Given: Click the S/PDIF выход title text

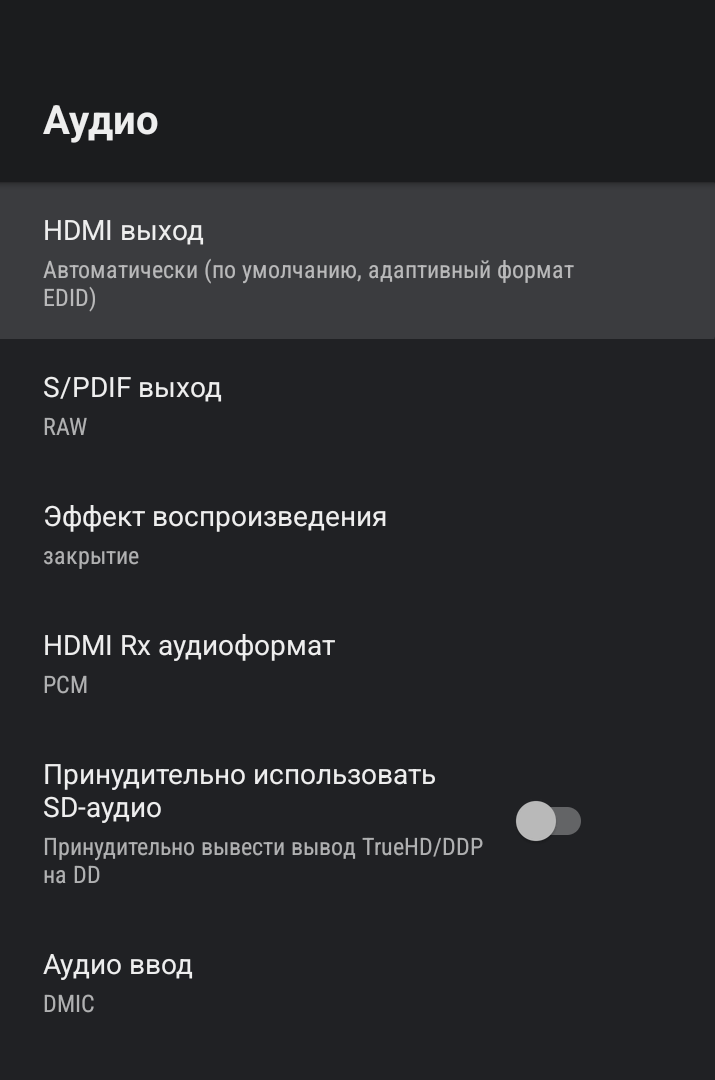Looking at the screenshot, I should point(132,387).
